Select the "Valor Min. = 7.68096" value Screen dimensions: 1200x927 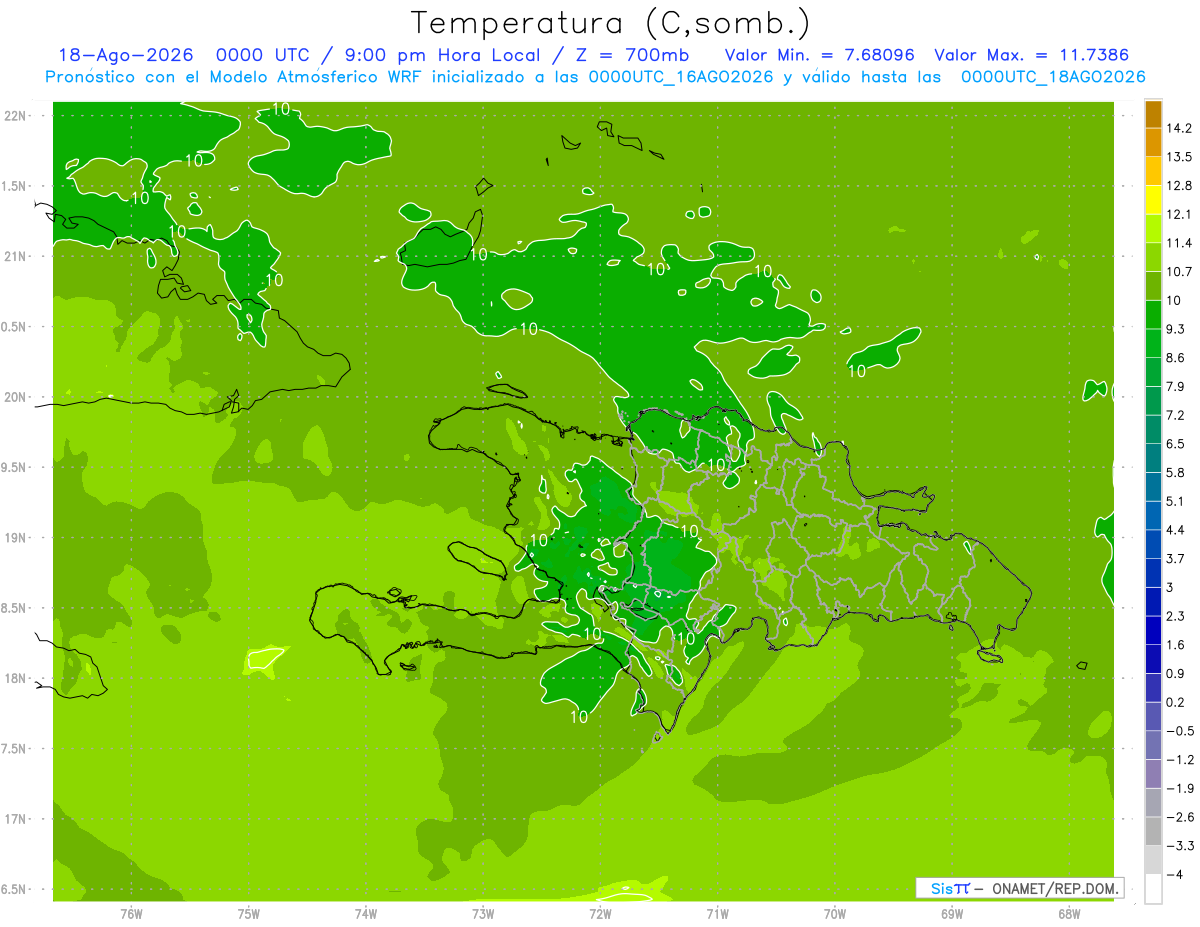pyautogui.click(x=820, y=56)
